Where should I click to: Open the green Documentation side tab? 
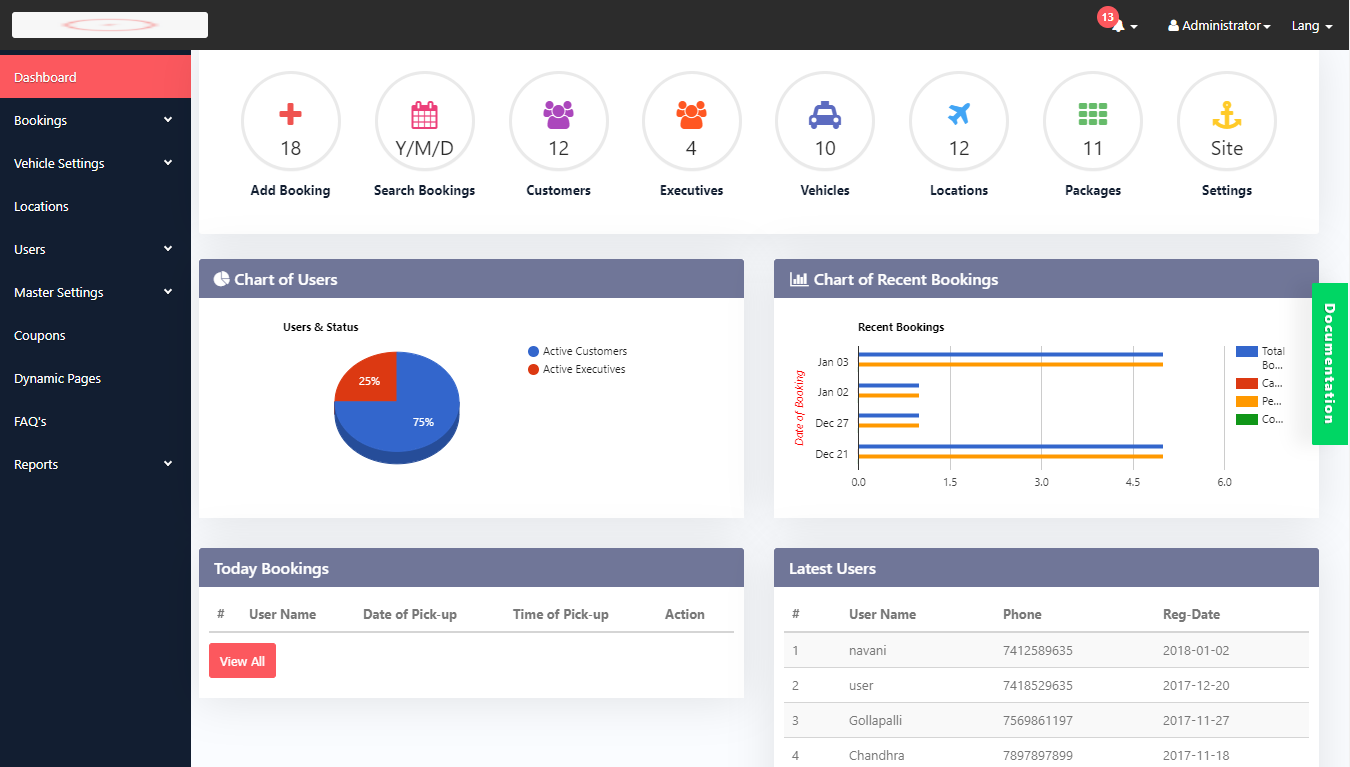(1329, 364)
